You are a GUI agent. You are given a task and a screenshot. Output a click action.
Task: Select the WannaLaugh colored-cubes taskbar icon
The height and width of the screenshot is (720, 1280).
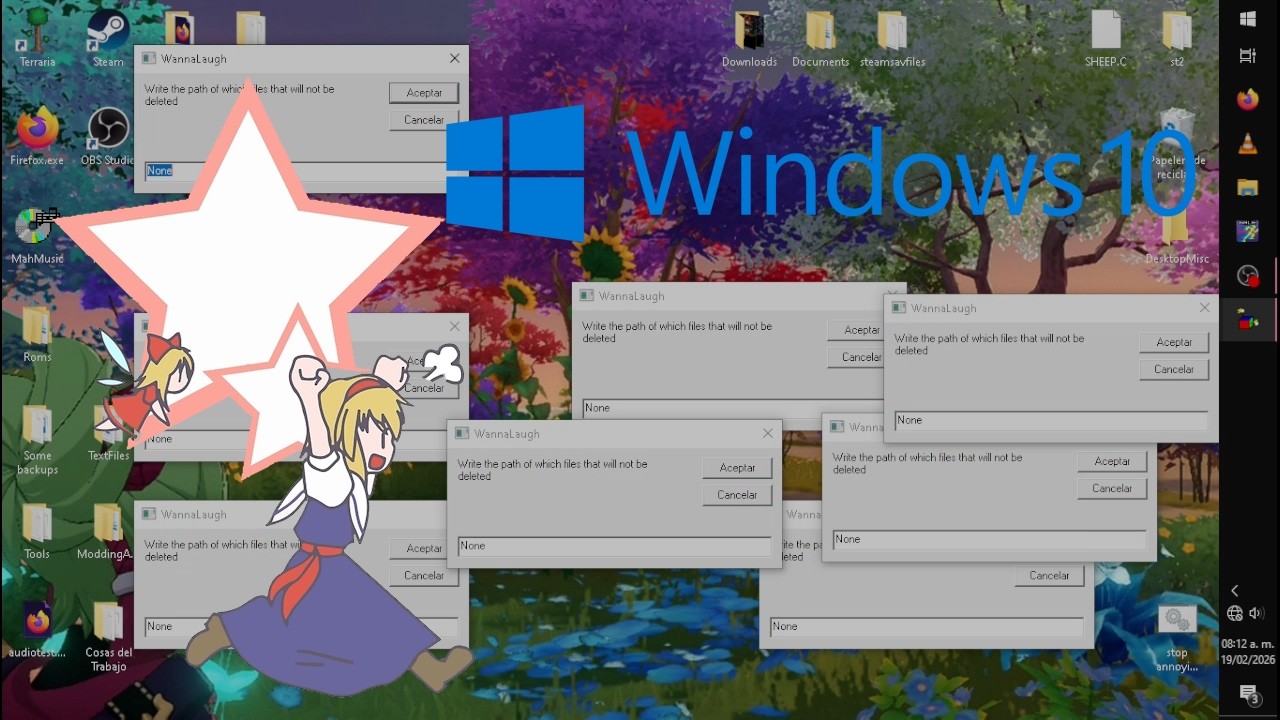coord(1248,320)
